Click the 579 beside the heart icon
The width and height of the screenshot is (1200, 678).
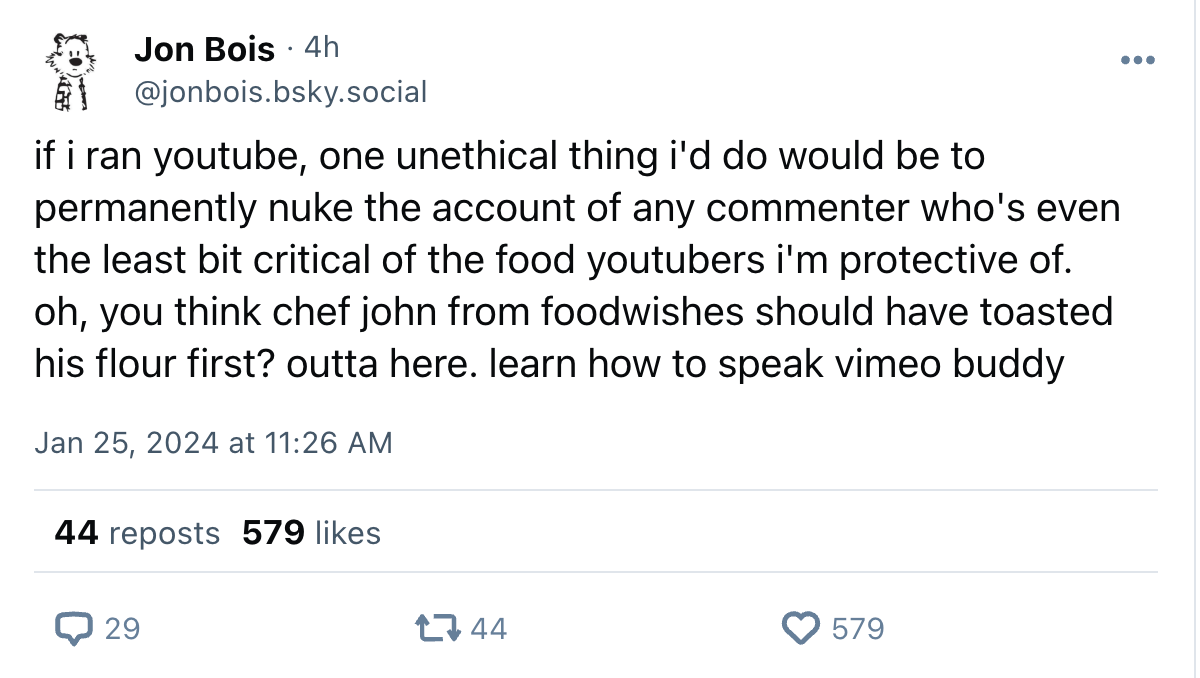click(x=858, y=628)
